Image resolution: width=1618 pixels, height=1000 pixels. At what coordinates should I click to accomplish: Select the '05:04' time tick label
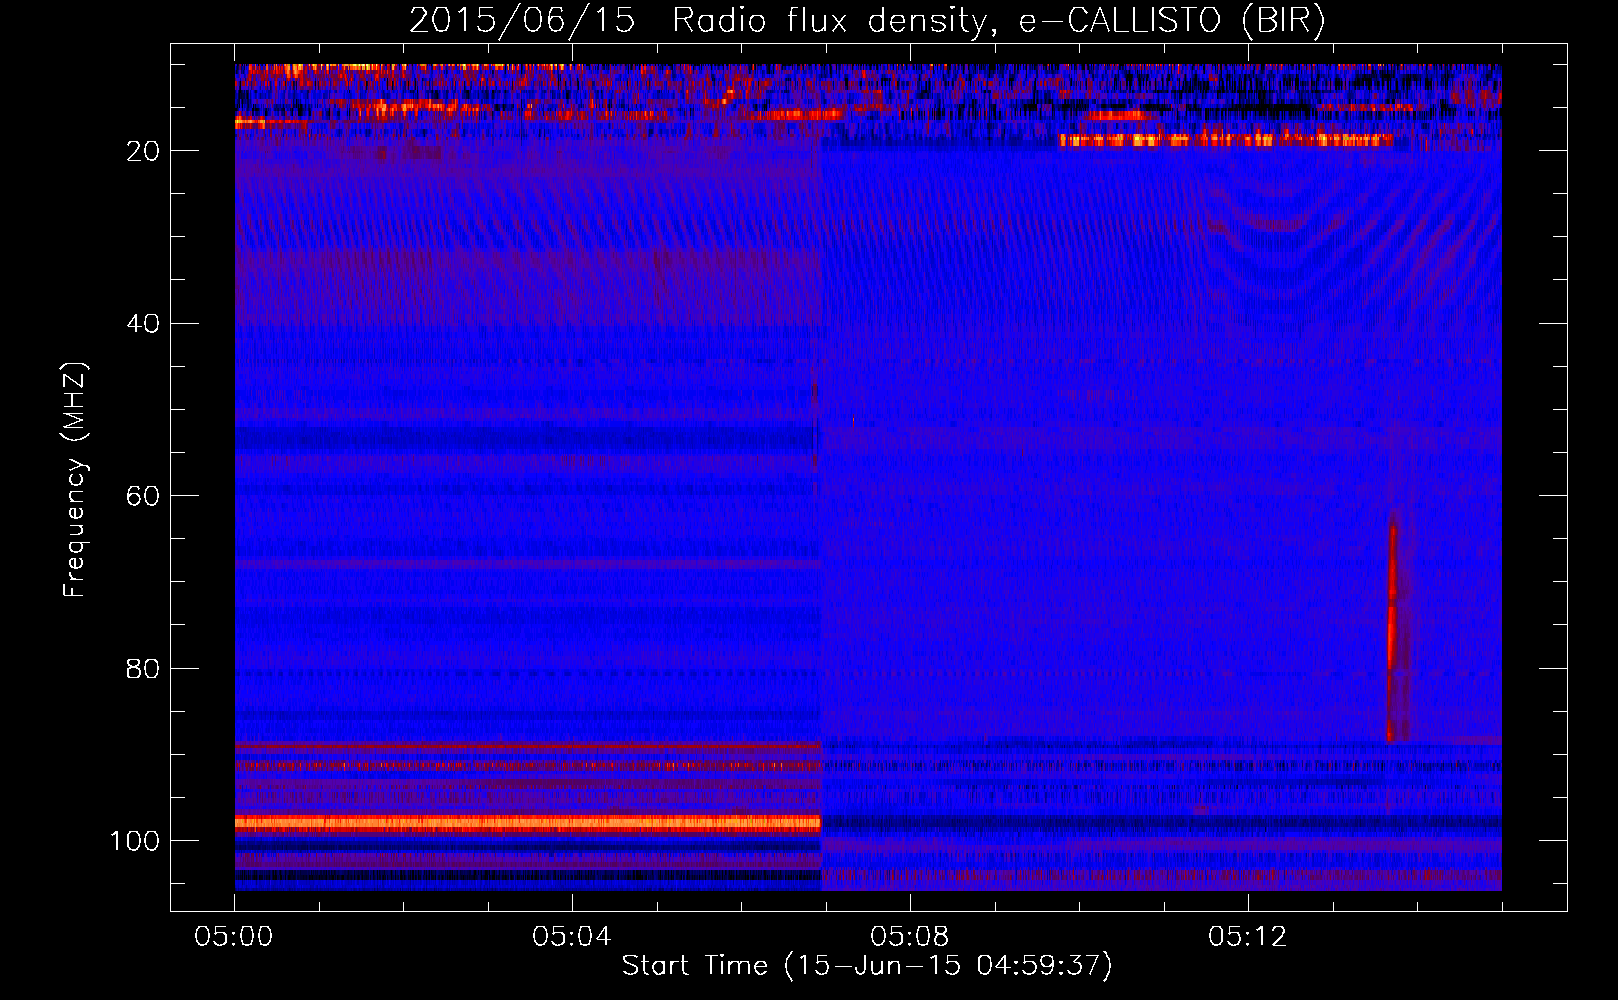572,937
